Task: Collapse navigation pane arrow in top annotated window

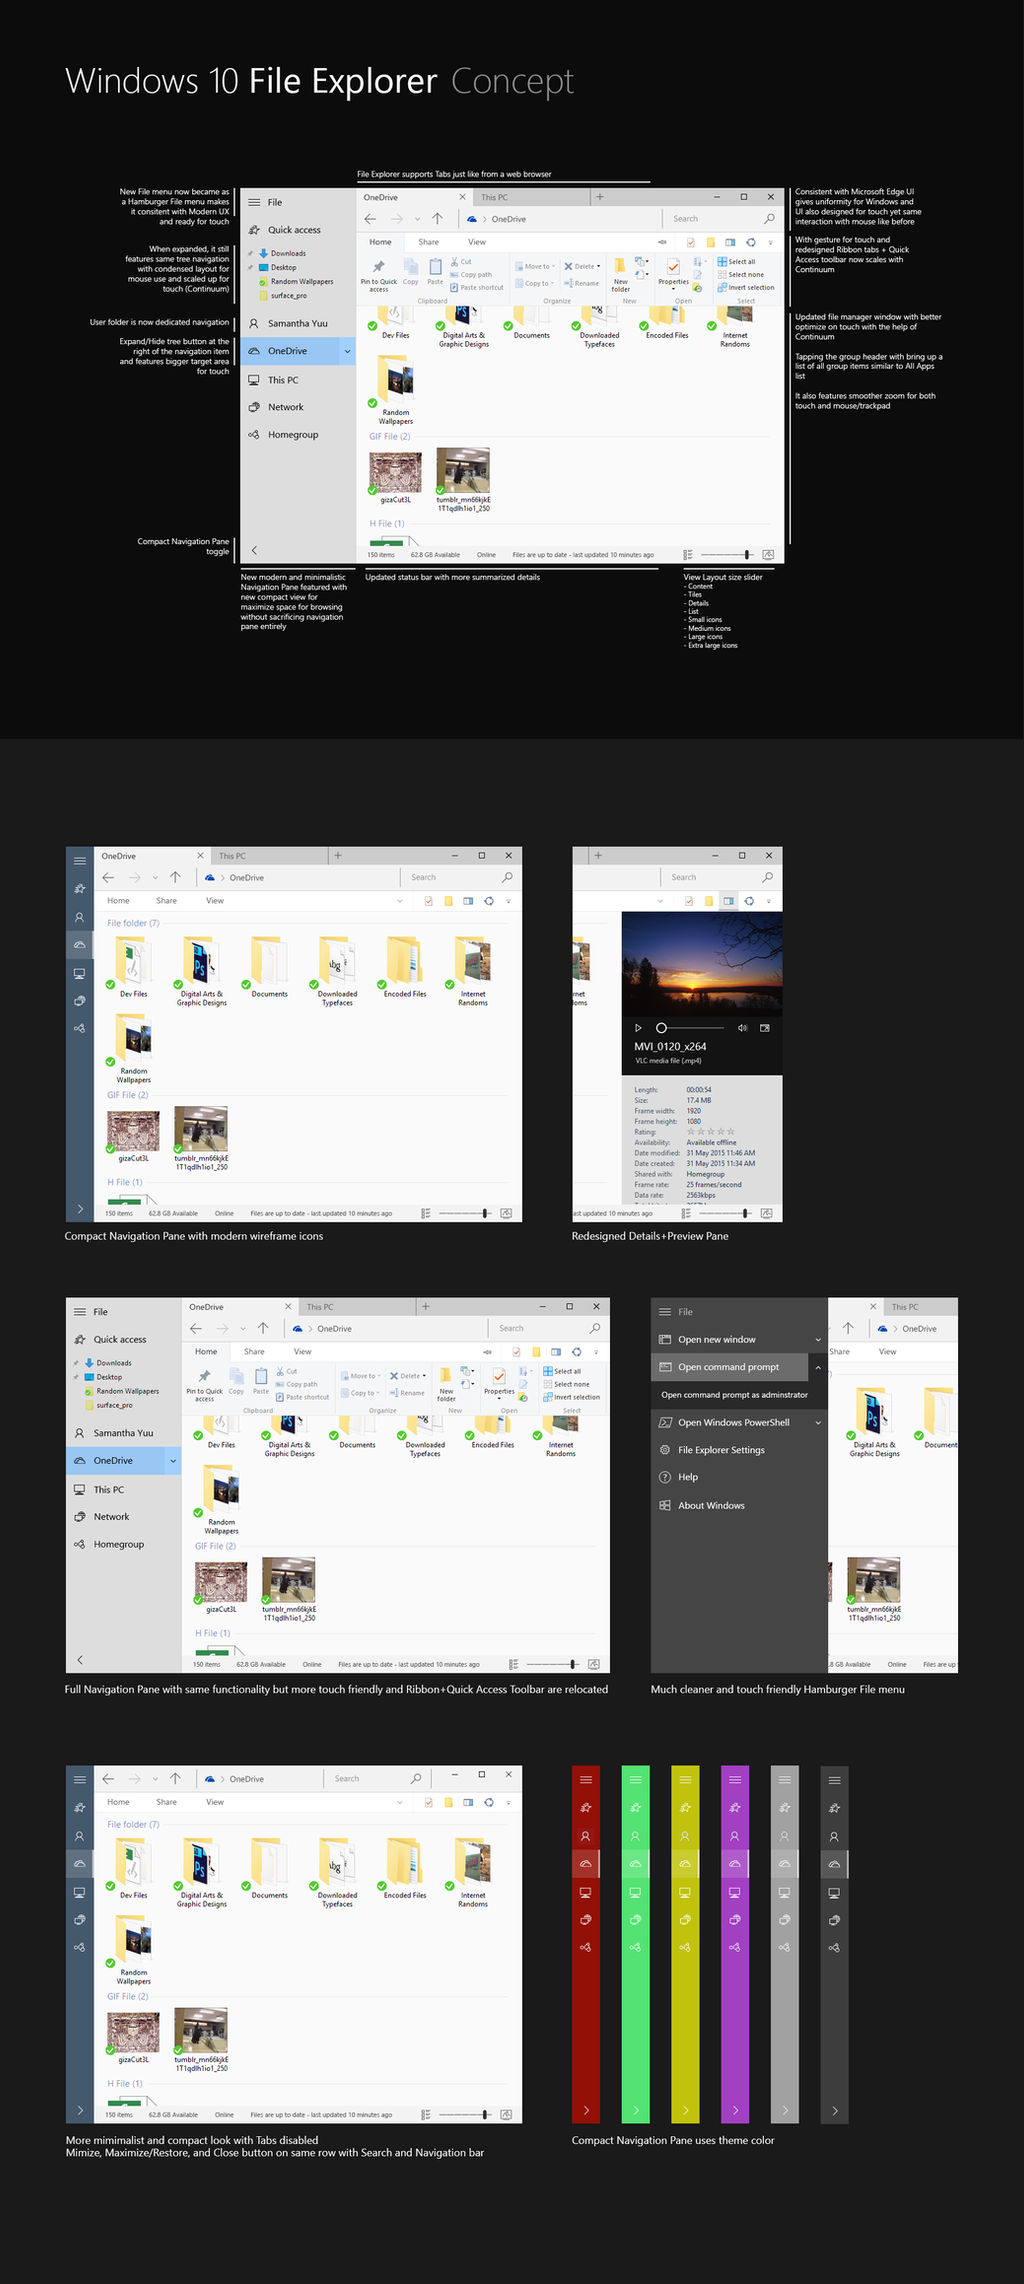Action: (x=254, y=550)
